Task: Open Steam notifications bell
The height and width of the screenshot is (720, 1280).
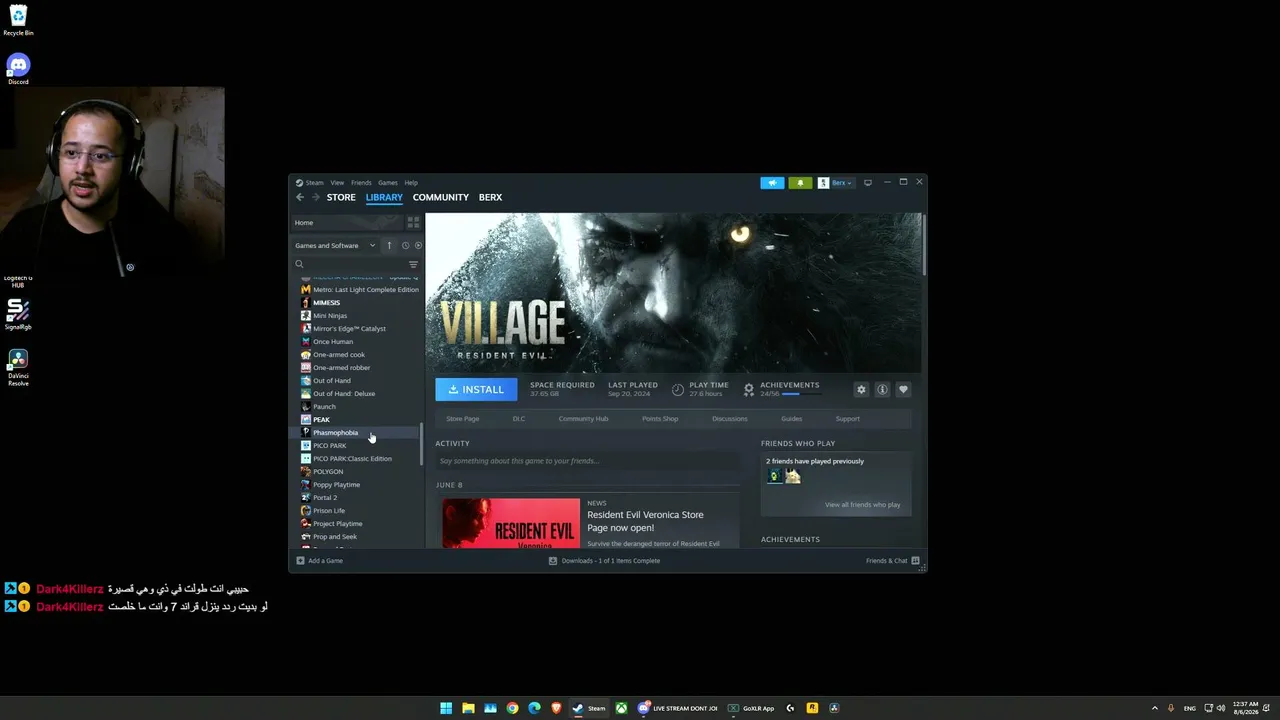Action: 800,183
